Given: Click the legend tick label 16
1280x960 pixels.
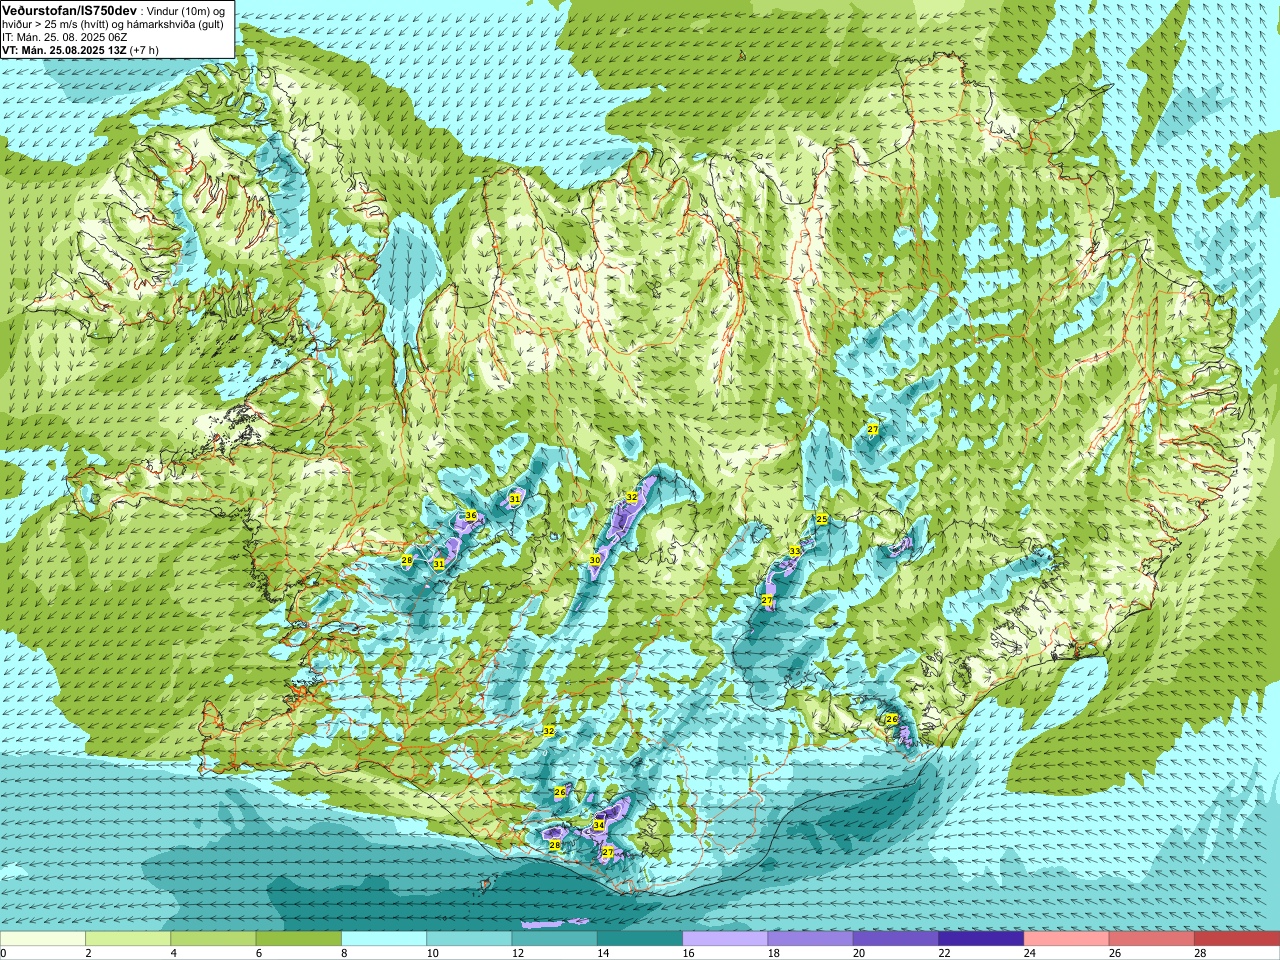Looking at the screenshot, I should pos(688,953).
